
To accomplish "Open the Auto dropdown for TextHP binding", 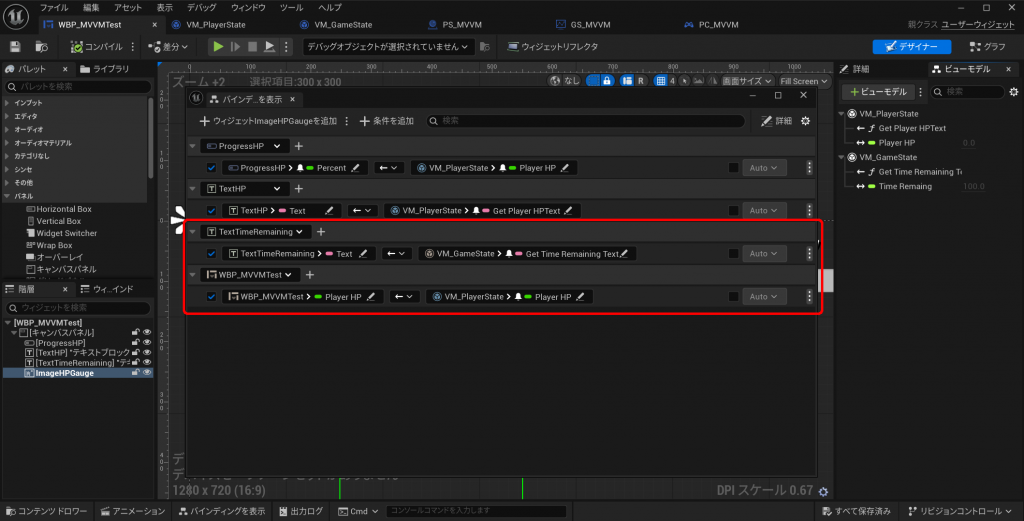I will pyautogui.click(x=763, y=211).
